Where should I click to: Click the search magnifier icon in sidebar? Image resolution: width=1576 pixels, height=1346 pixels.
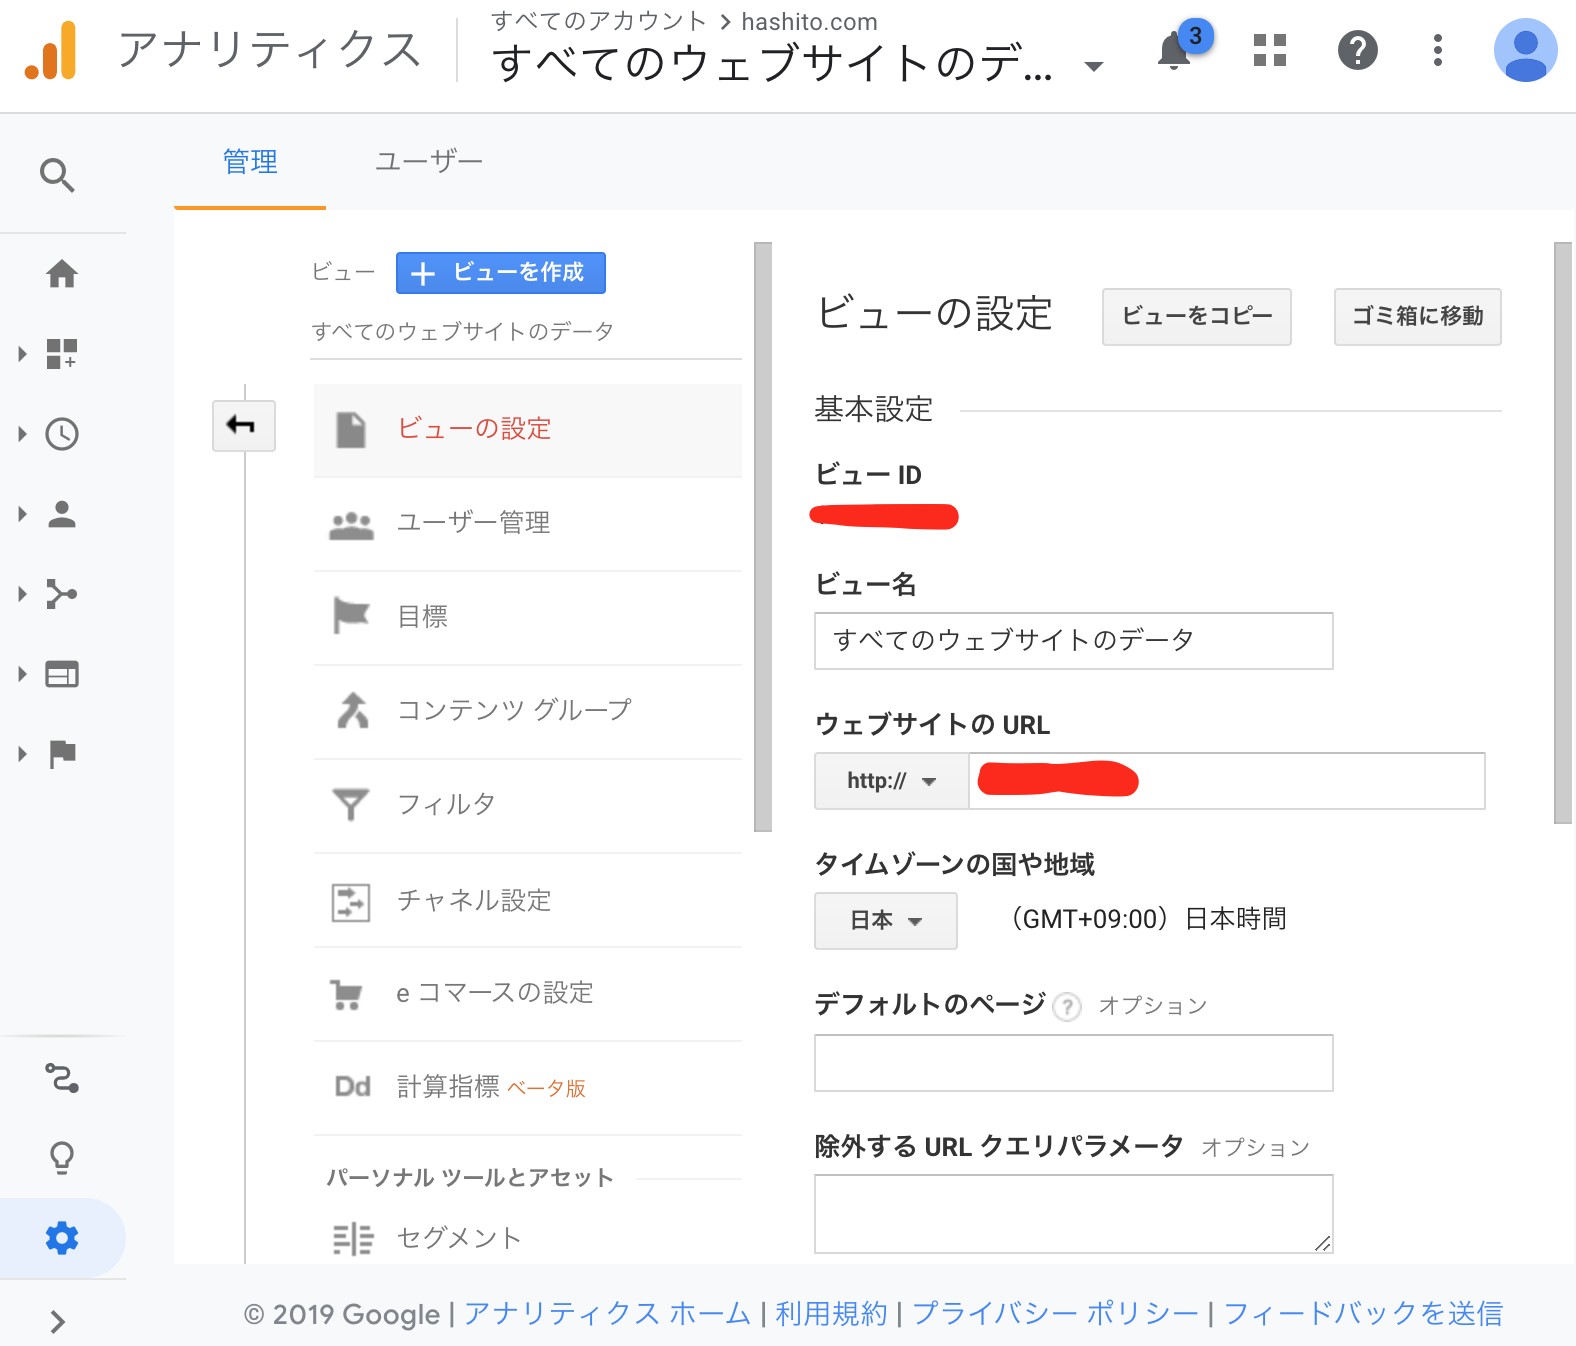tap(57, 175)
